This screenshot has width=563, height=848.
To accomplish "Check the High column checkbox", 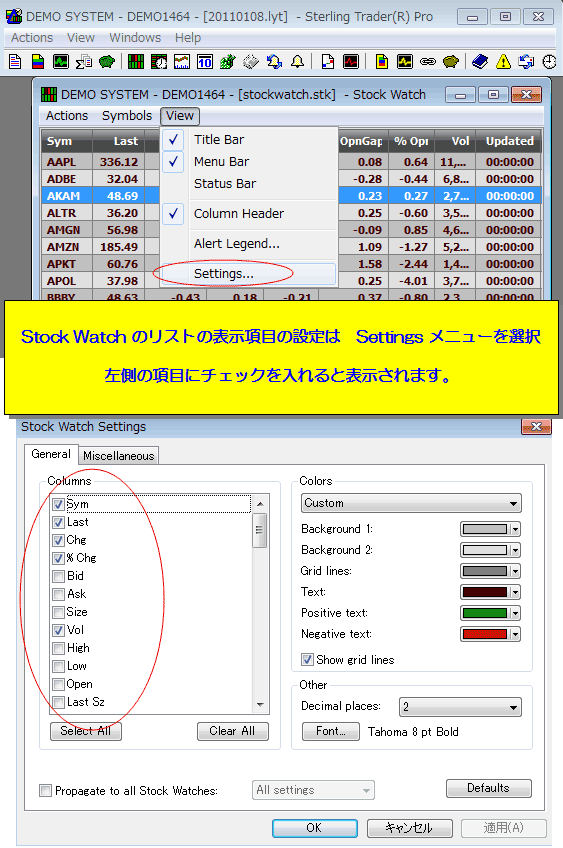I will 58,648.
